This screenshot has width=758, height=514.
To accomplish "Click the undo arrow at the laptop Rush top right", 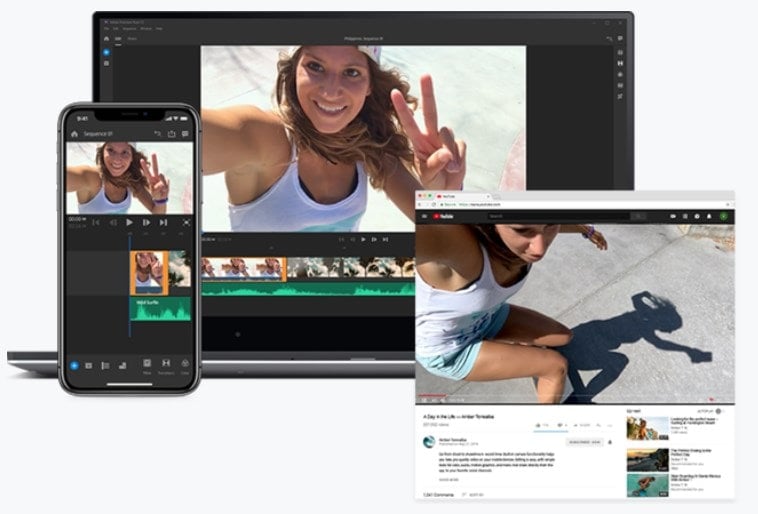I will (x=609, y=39).
